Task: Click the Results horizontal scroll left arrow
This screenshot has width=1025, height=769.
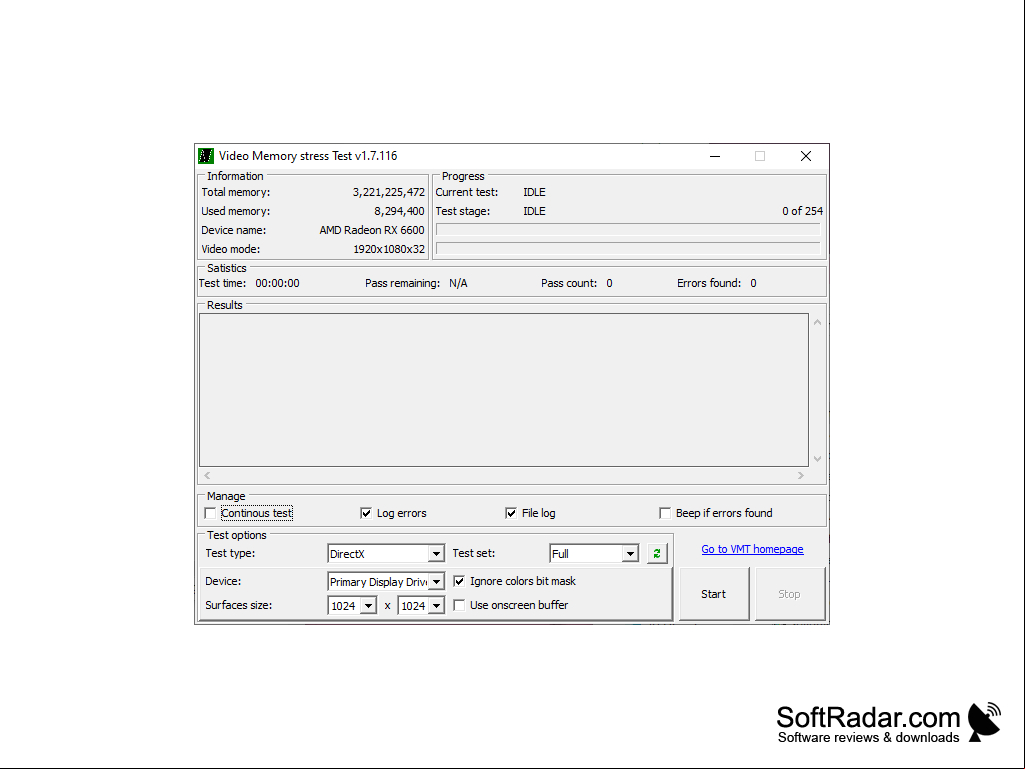Action: pos(207,475)
